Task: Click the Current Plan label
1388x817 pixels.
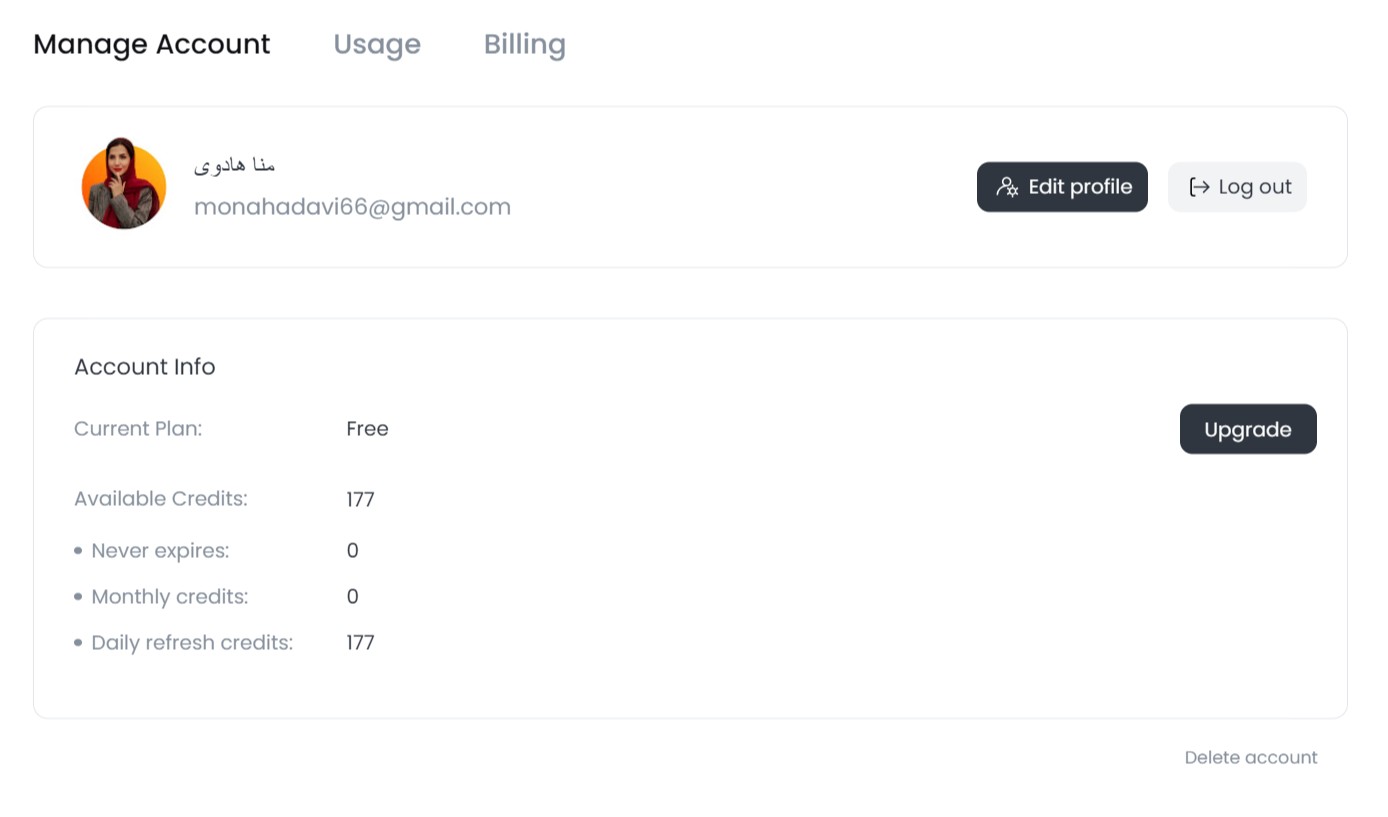Action: point(138,429)
